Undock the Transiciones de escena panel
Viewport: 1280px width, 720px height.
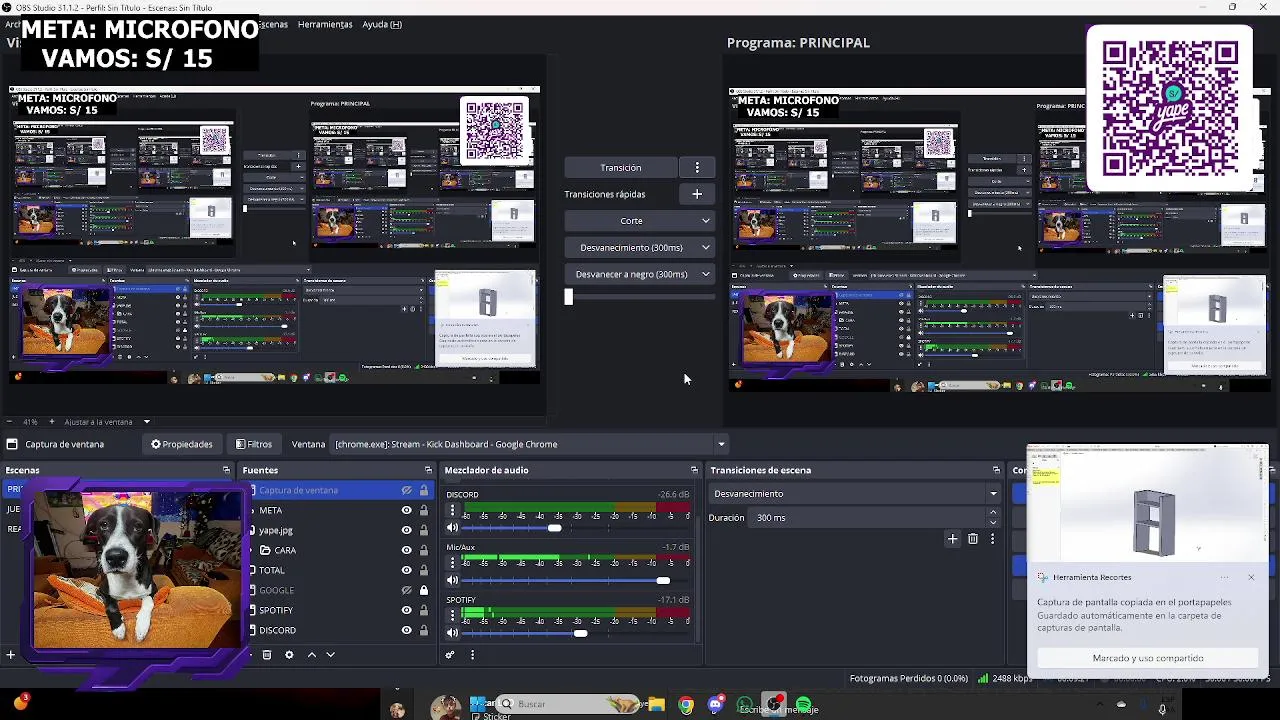pos(996,470)
